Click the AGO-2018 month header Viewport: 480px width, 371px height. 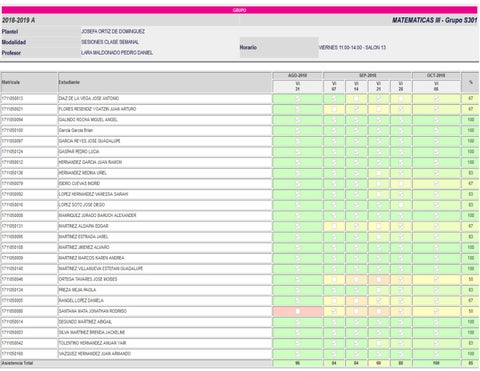coord(298,76)
